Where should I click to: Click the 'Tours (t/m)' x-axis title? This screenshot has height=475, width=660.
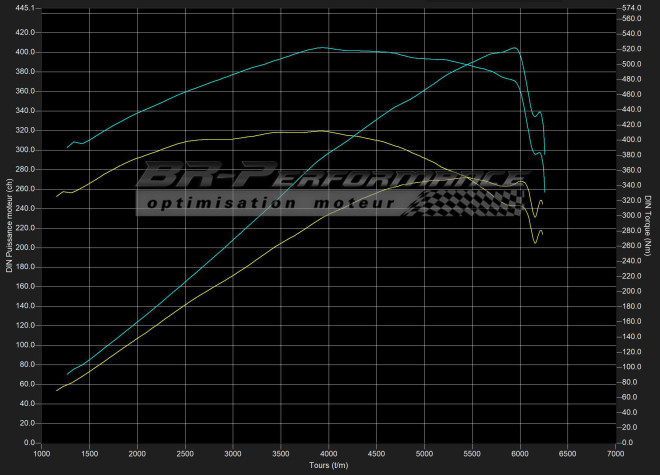tap(328, 465)
